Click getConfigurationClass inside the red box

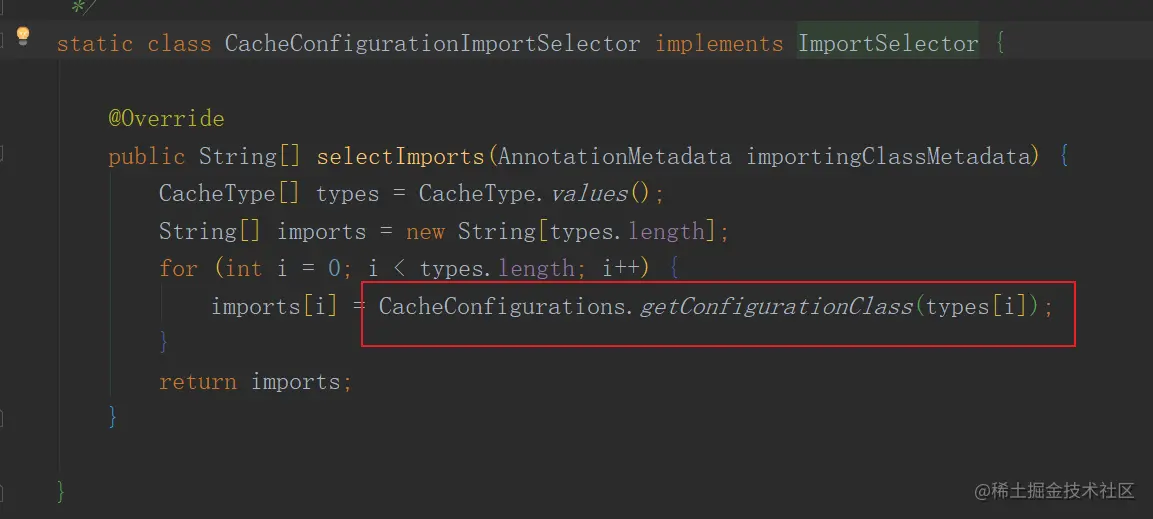pos(775,307)
